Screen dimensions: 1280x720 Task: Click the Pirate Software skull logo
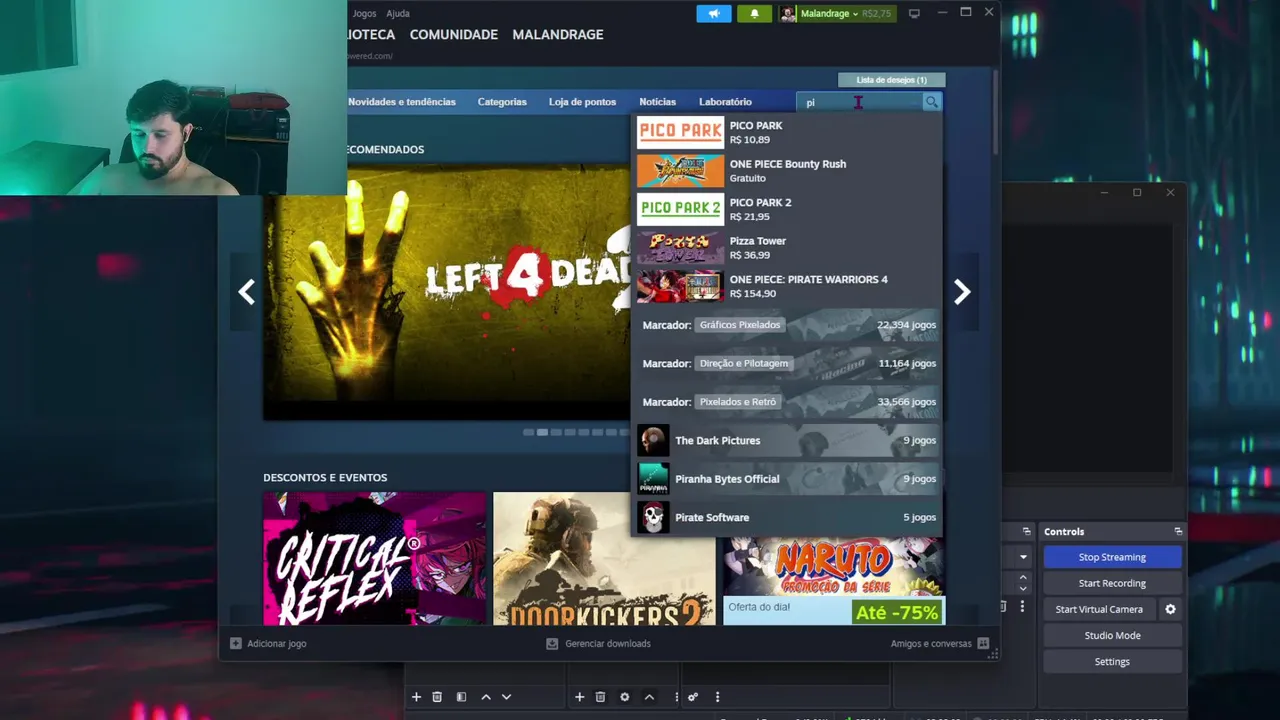(x=653, y=517)
